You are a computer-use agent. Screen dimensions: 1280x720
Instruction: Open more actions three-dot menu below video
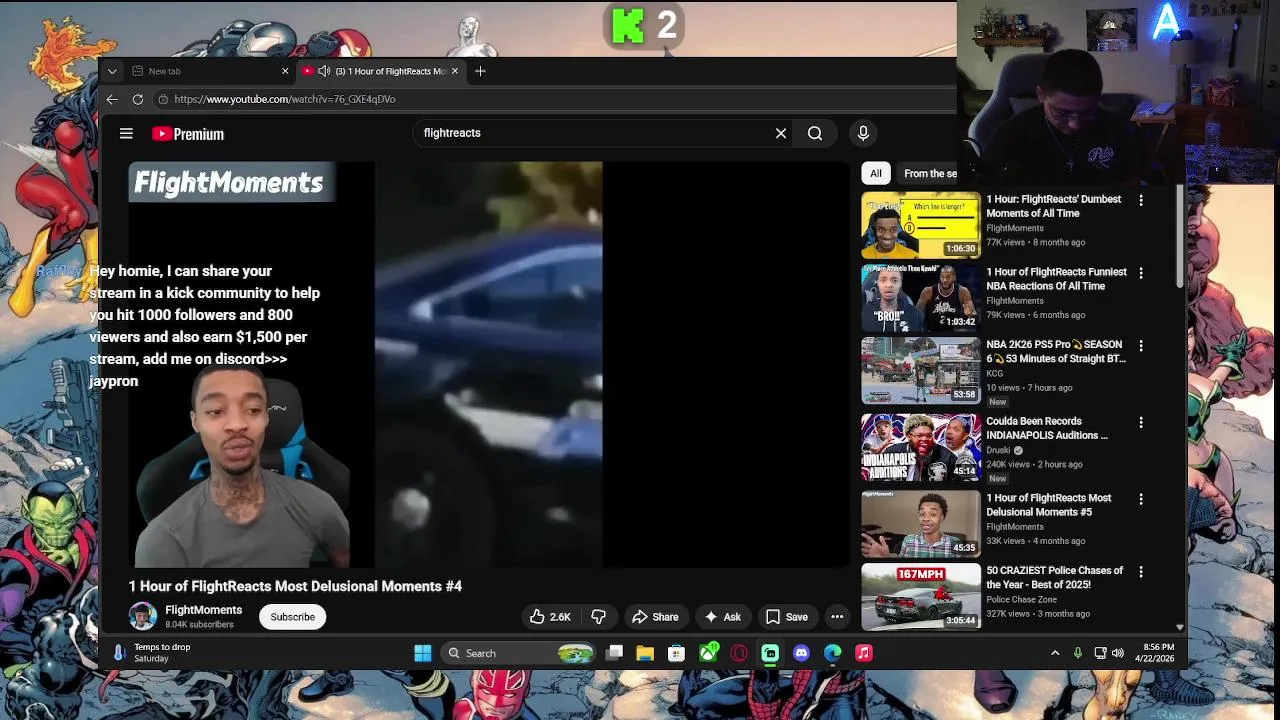837,617
